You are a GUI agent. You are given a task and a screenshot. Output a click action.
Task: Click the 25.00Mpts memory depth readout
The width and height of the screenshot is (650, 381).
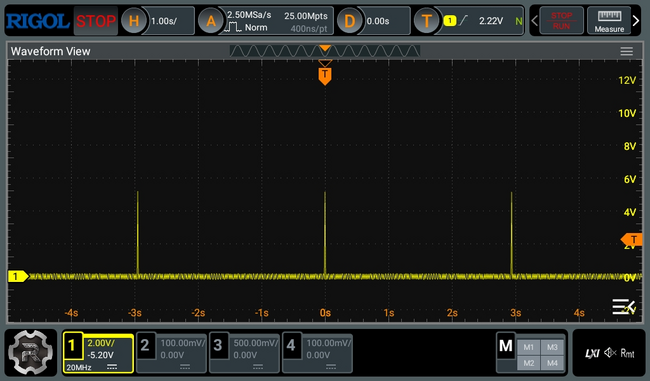[x=306, y=16]
